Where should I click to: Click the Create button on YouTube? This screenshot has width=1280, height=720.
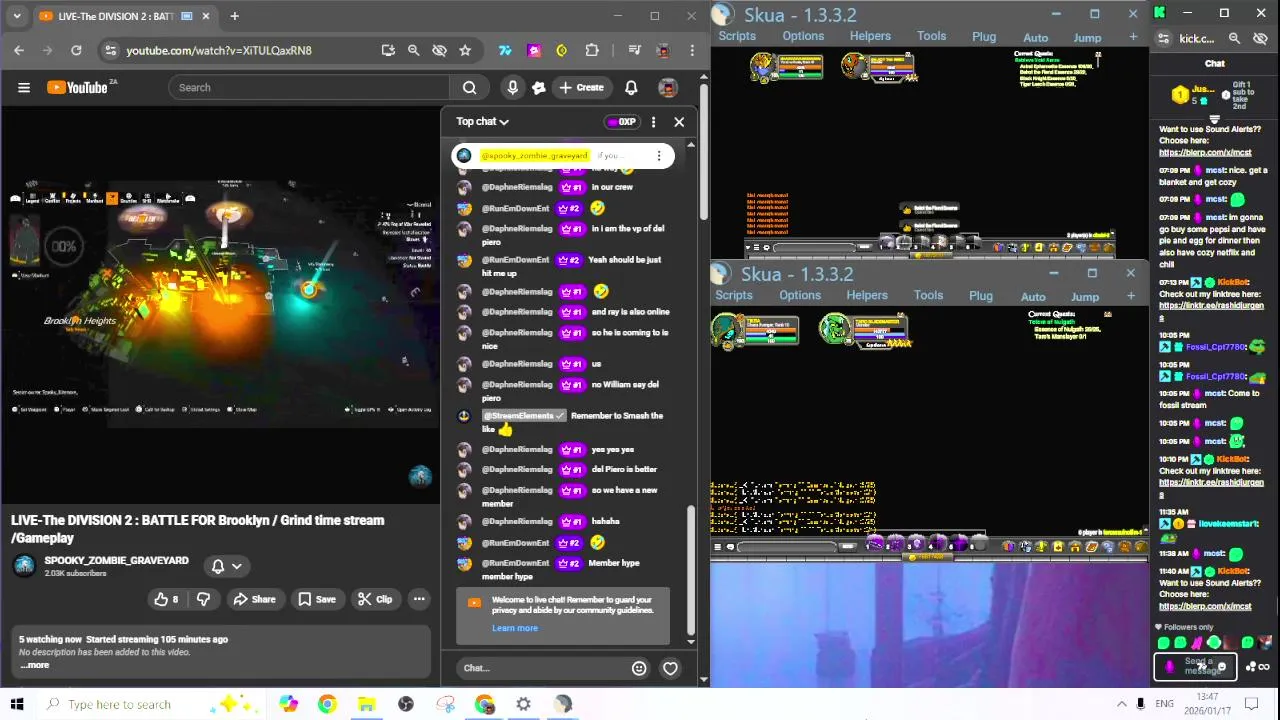581,87
